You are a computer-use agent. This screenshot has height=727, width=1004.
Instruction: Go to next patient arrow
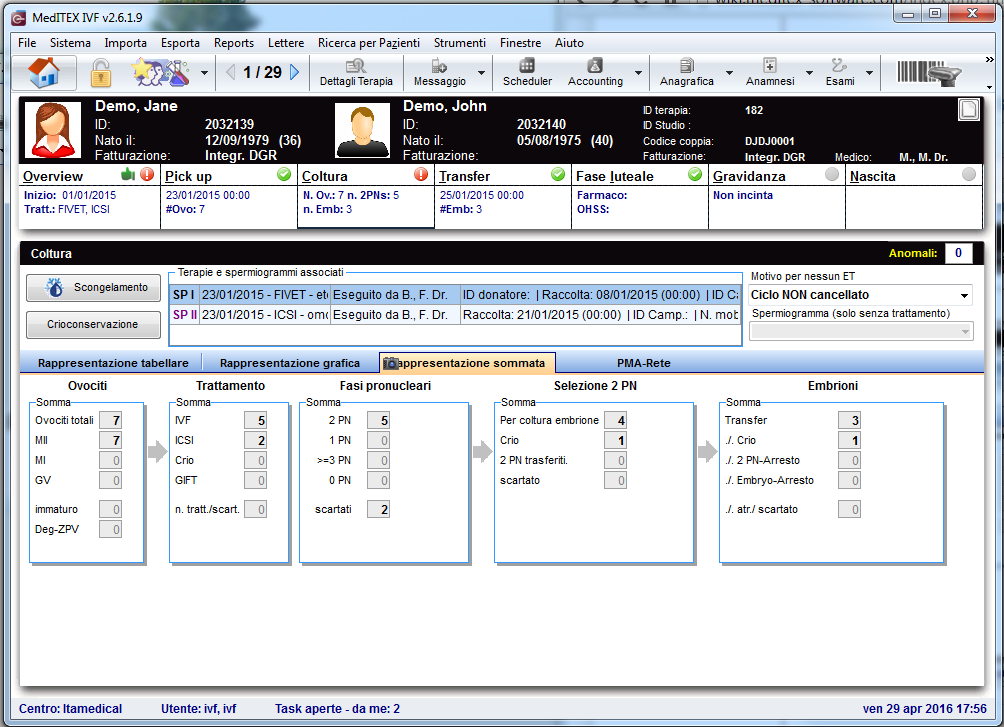coord(295,72)
